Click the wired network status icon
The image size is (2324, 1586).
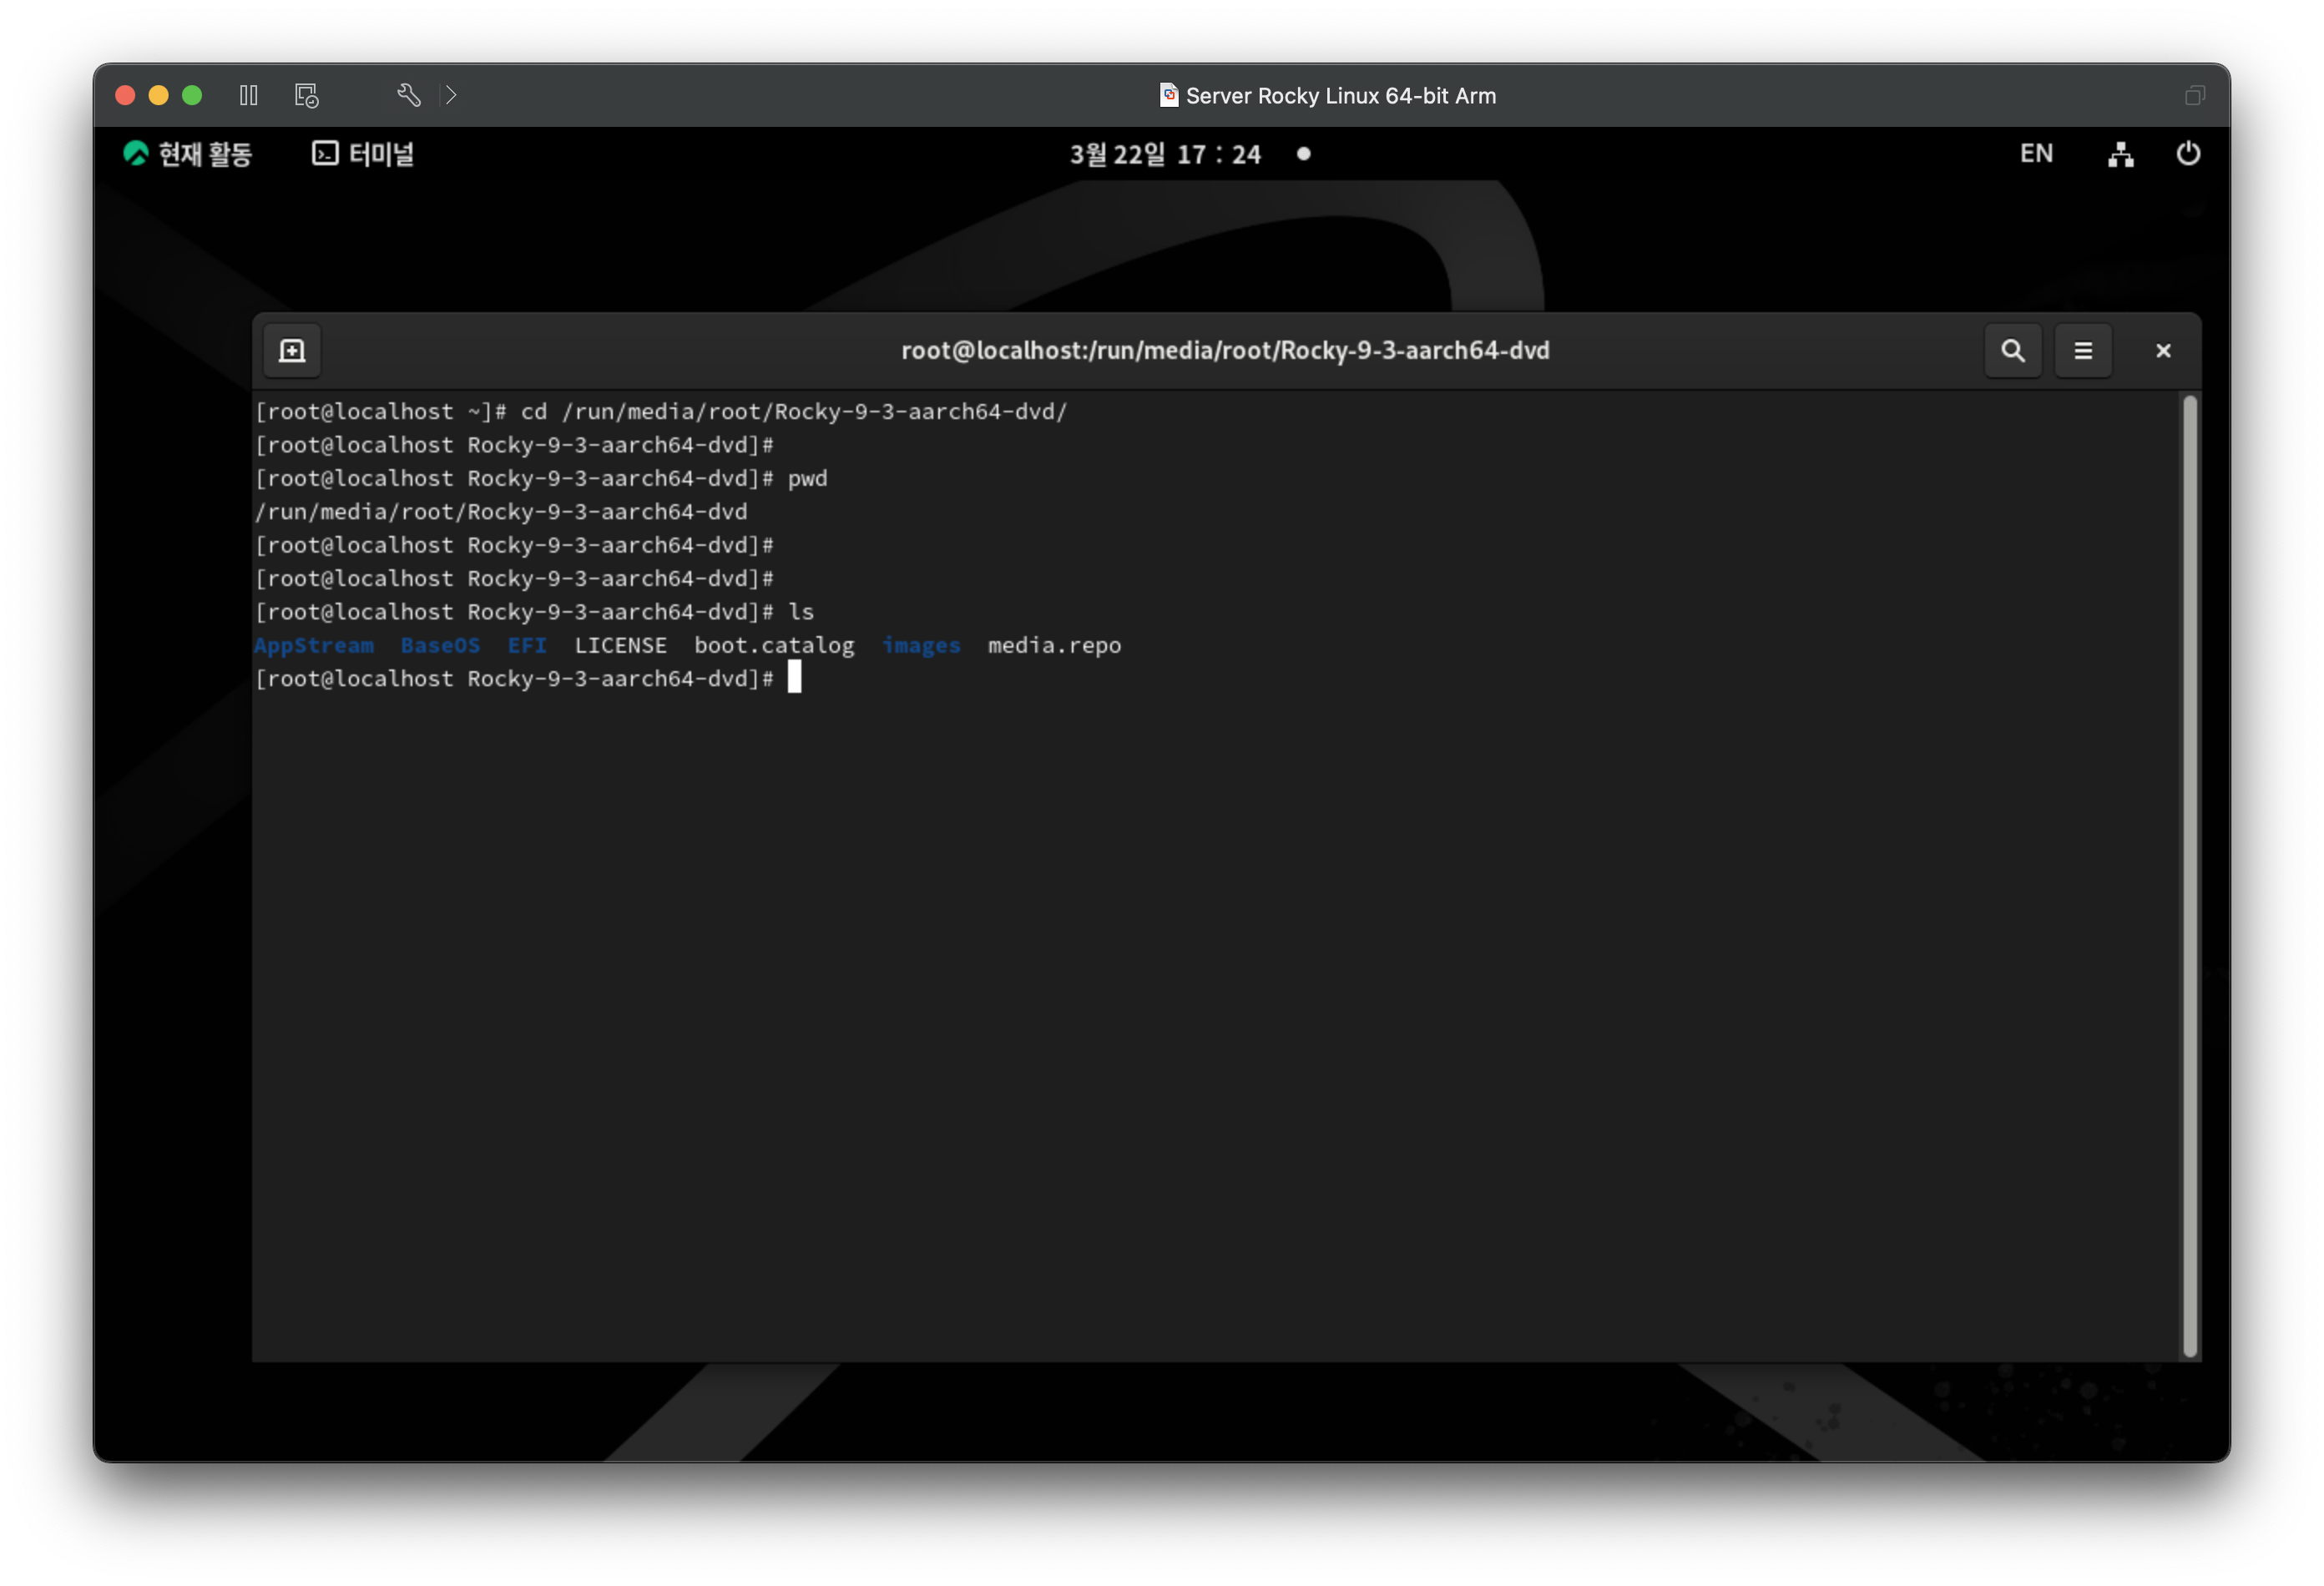(x=2120, y=154)
